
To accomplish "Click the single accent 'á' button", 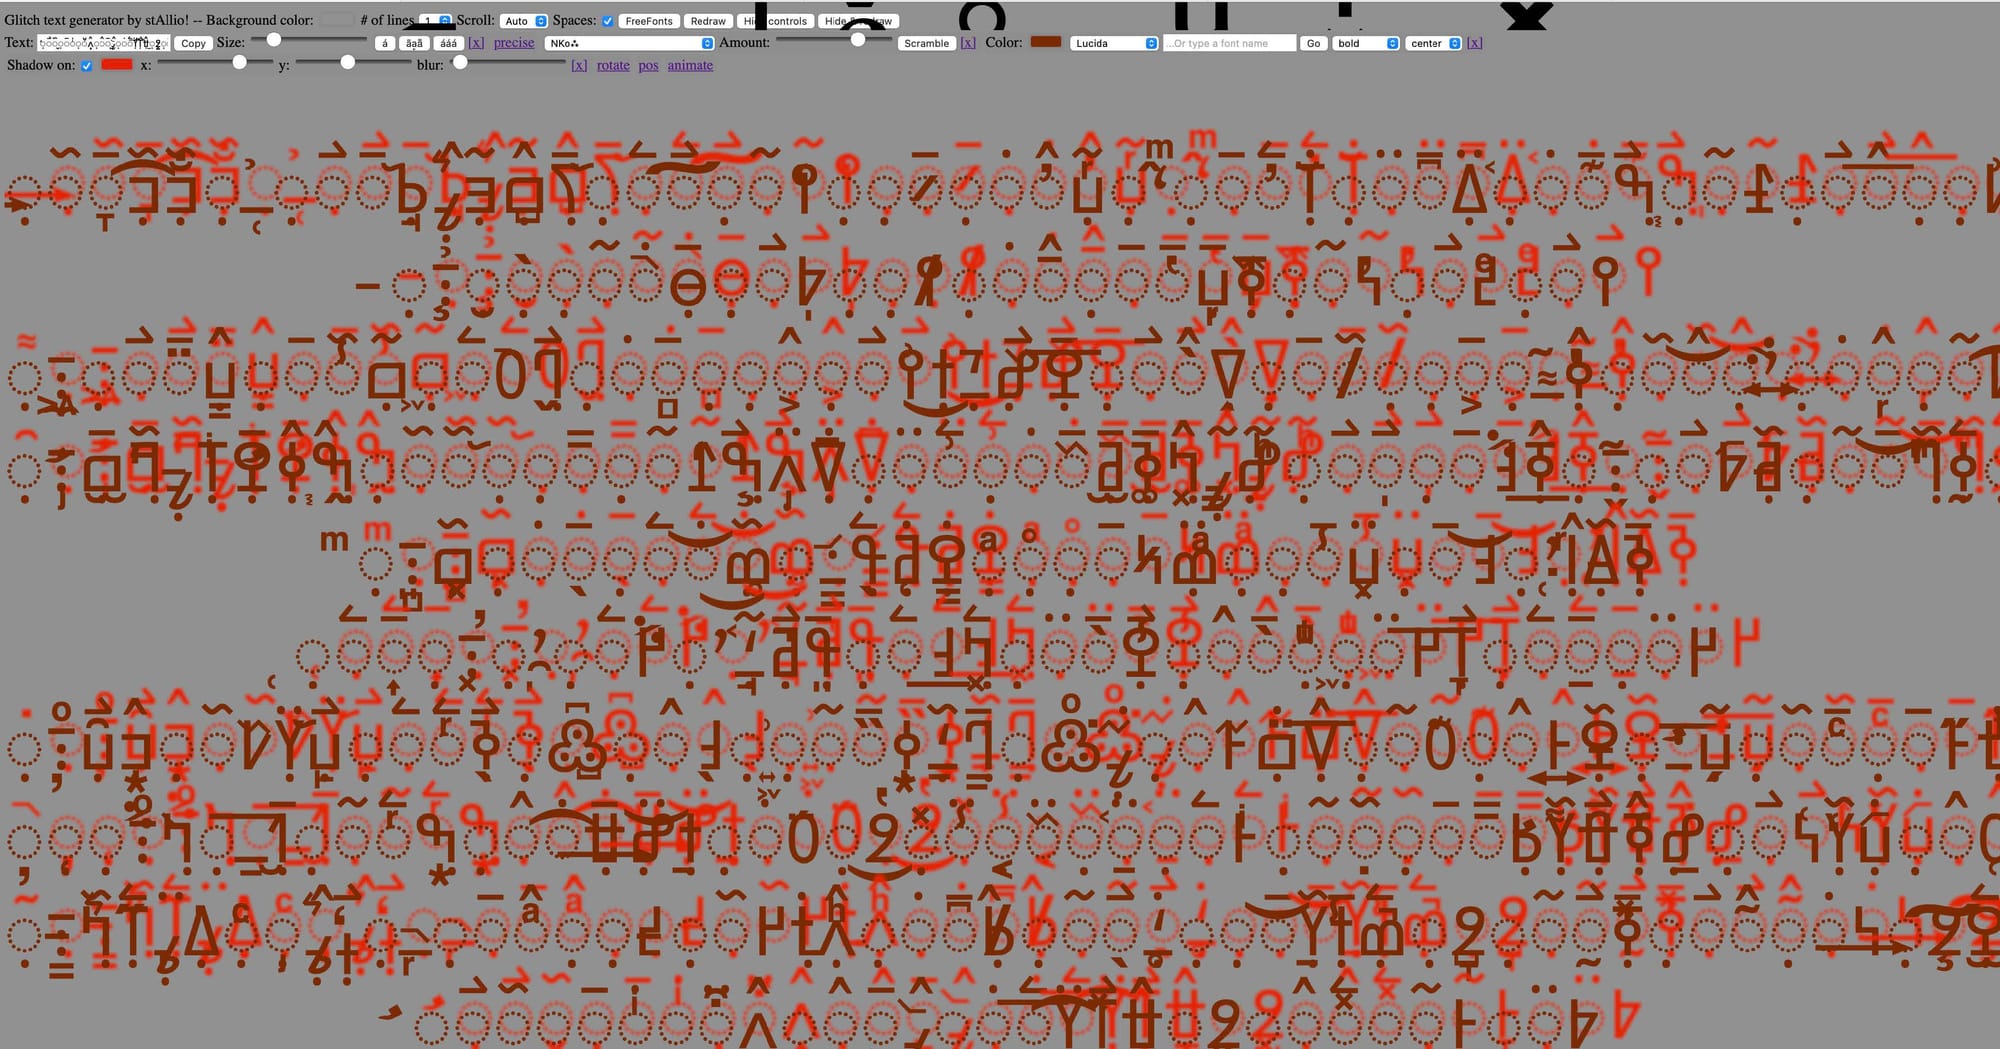I will coord(385,43).
